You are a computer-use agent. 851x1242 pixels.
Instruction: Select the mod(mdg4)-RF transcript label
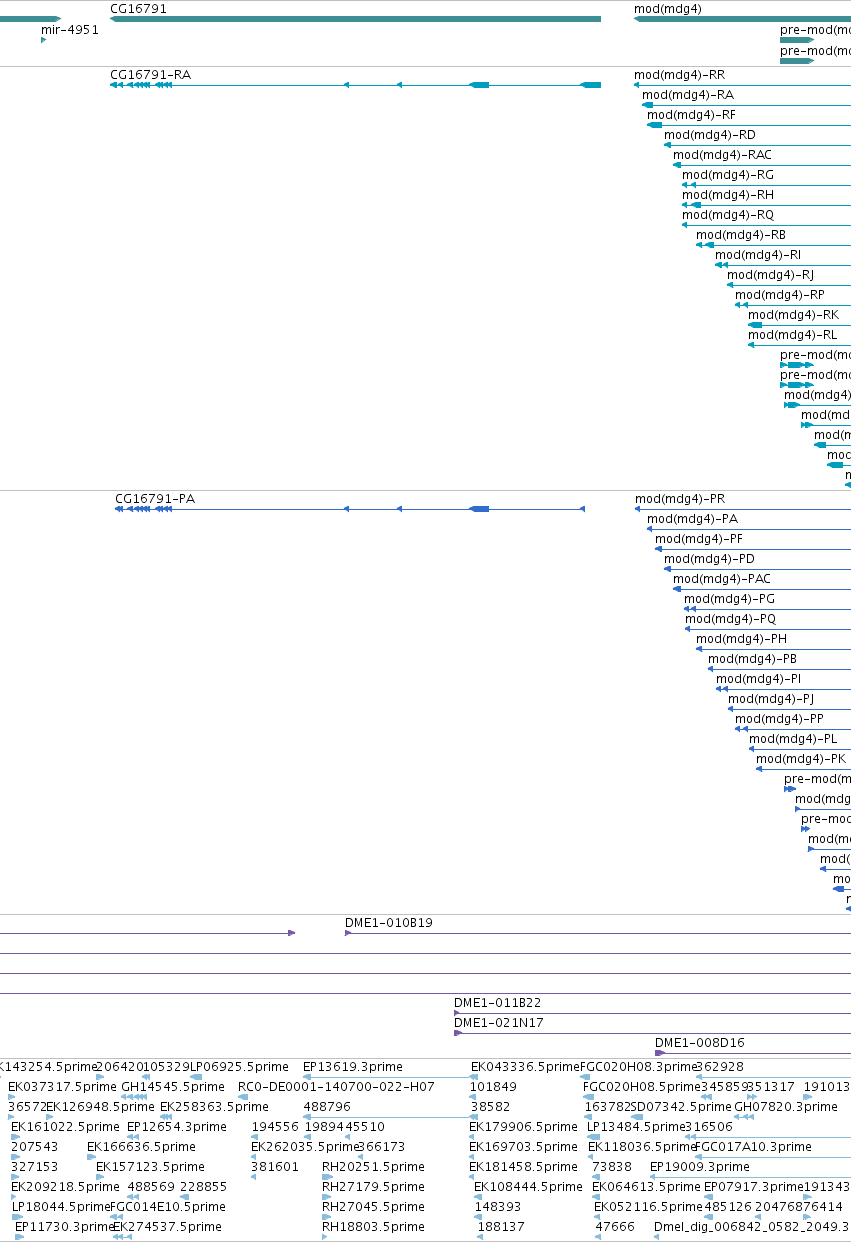tap(692, 114)
